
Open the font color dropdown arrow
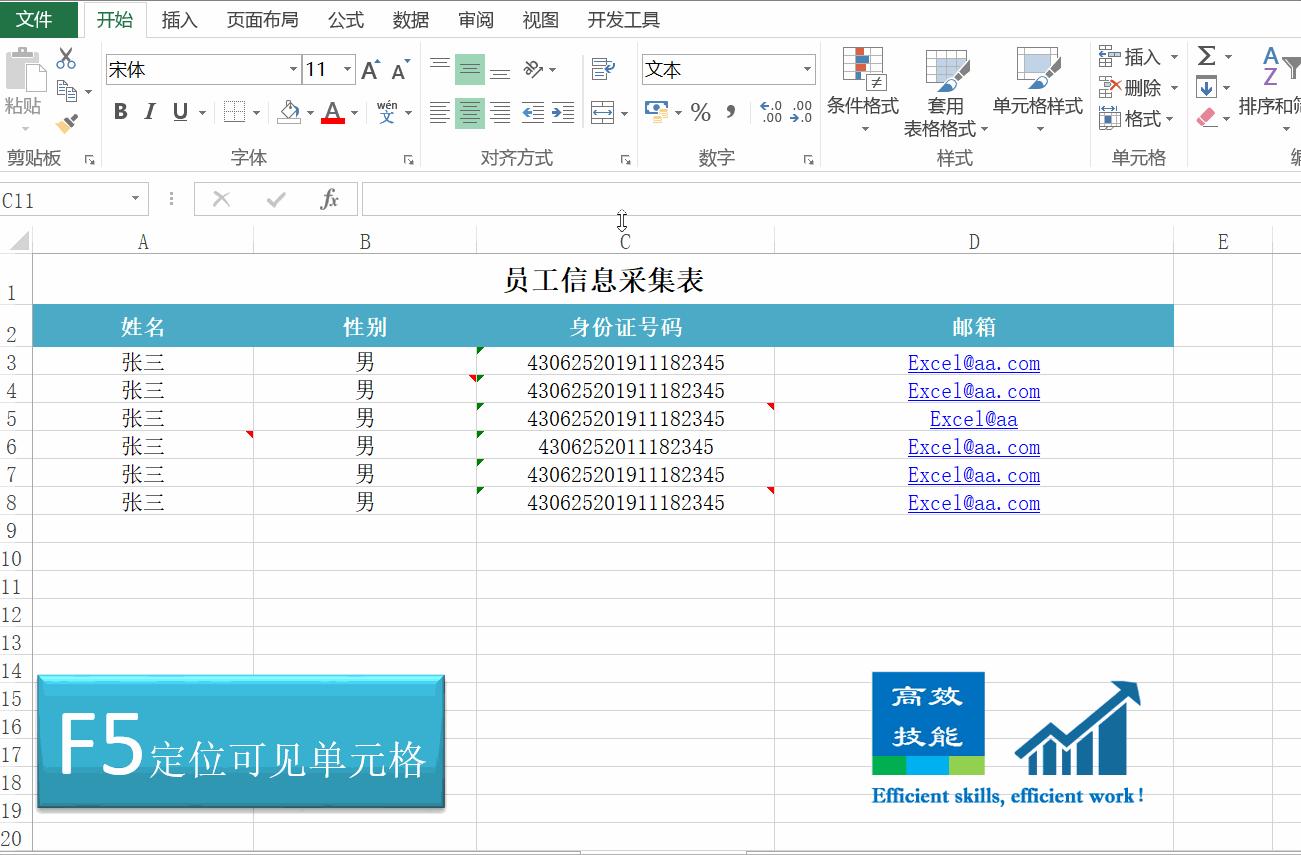[x=354, y=112]
